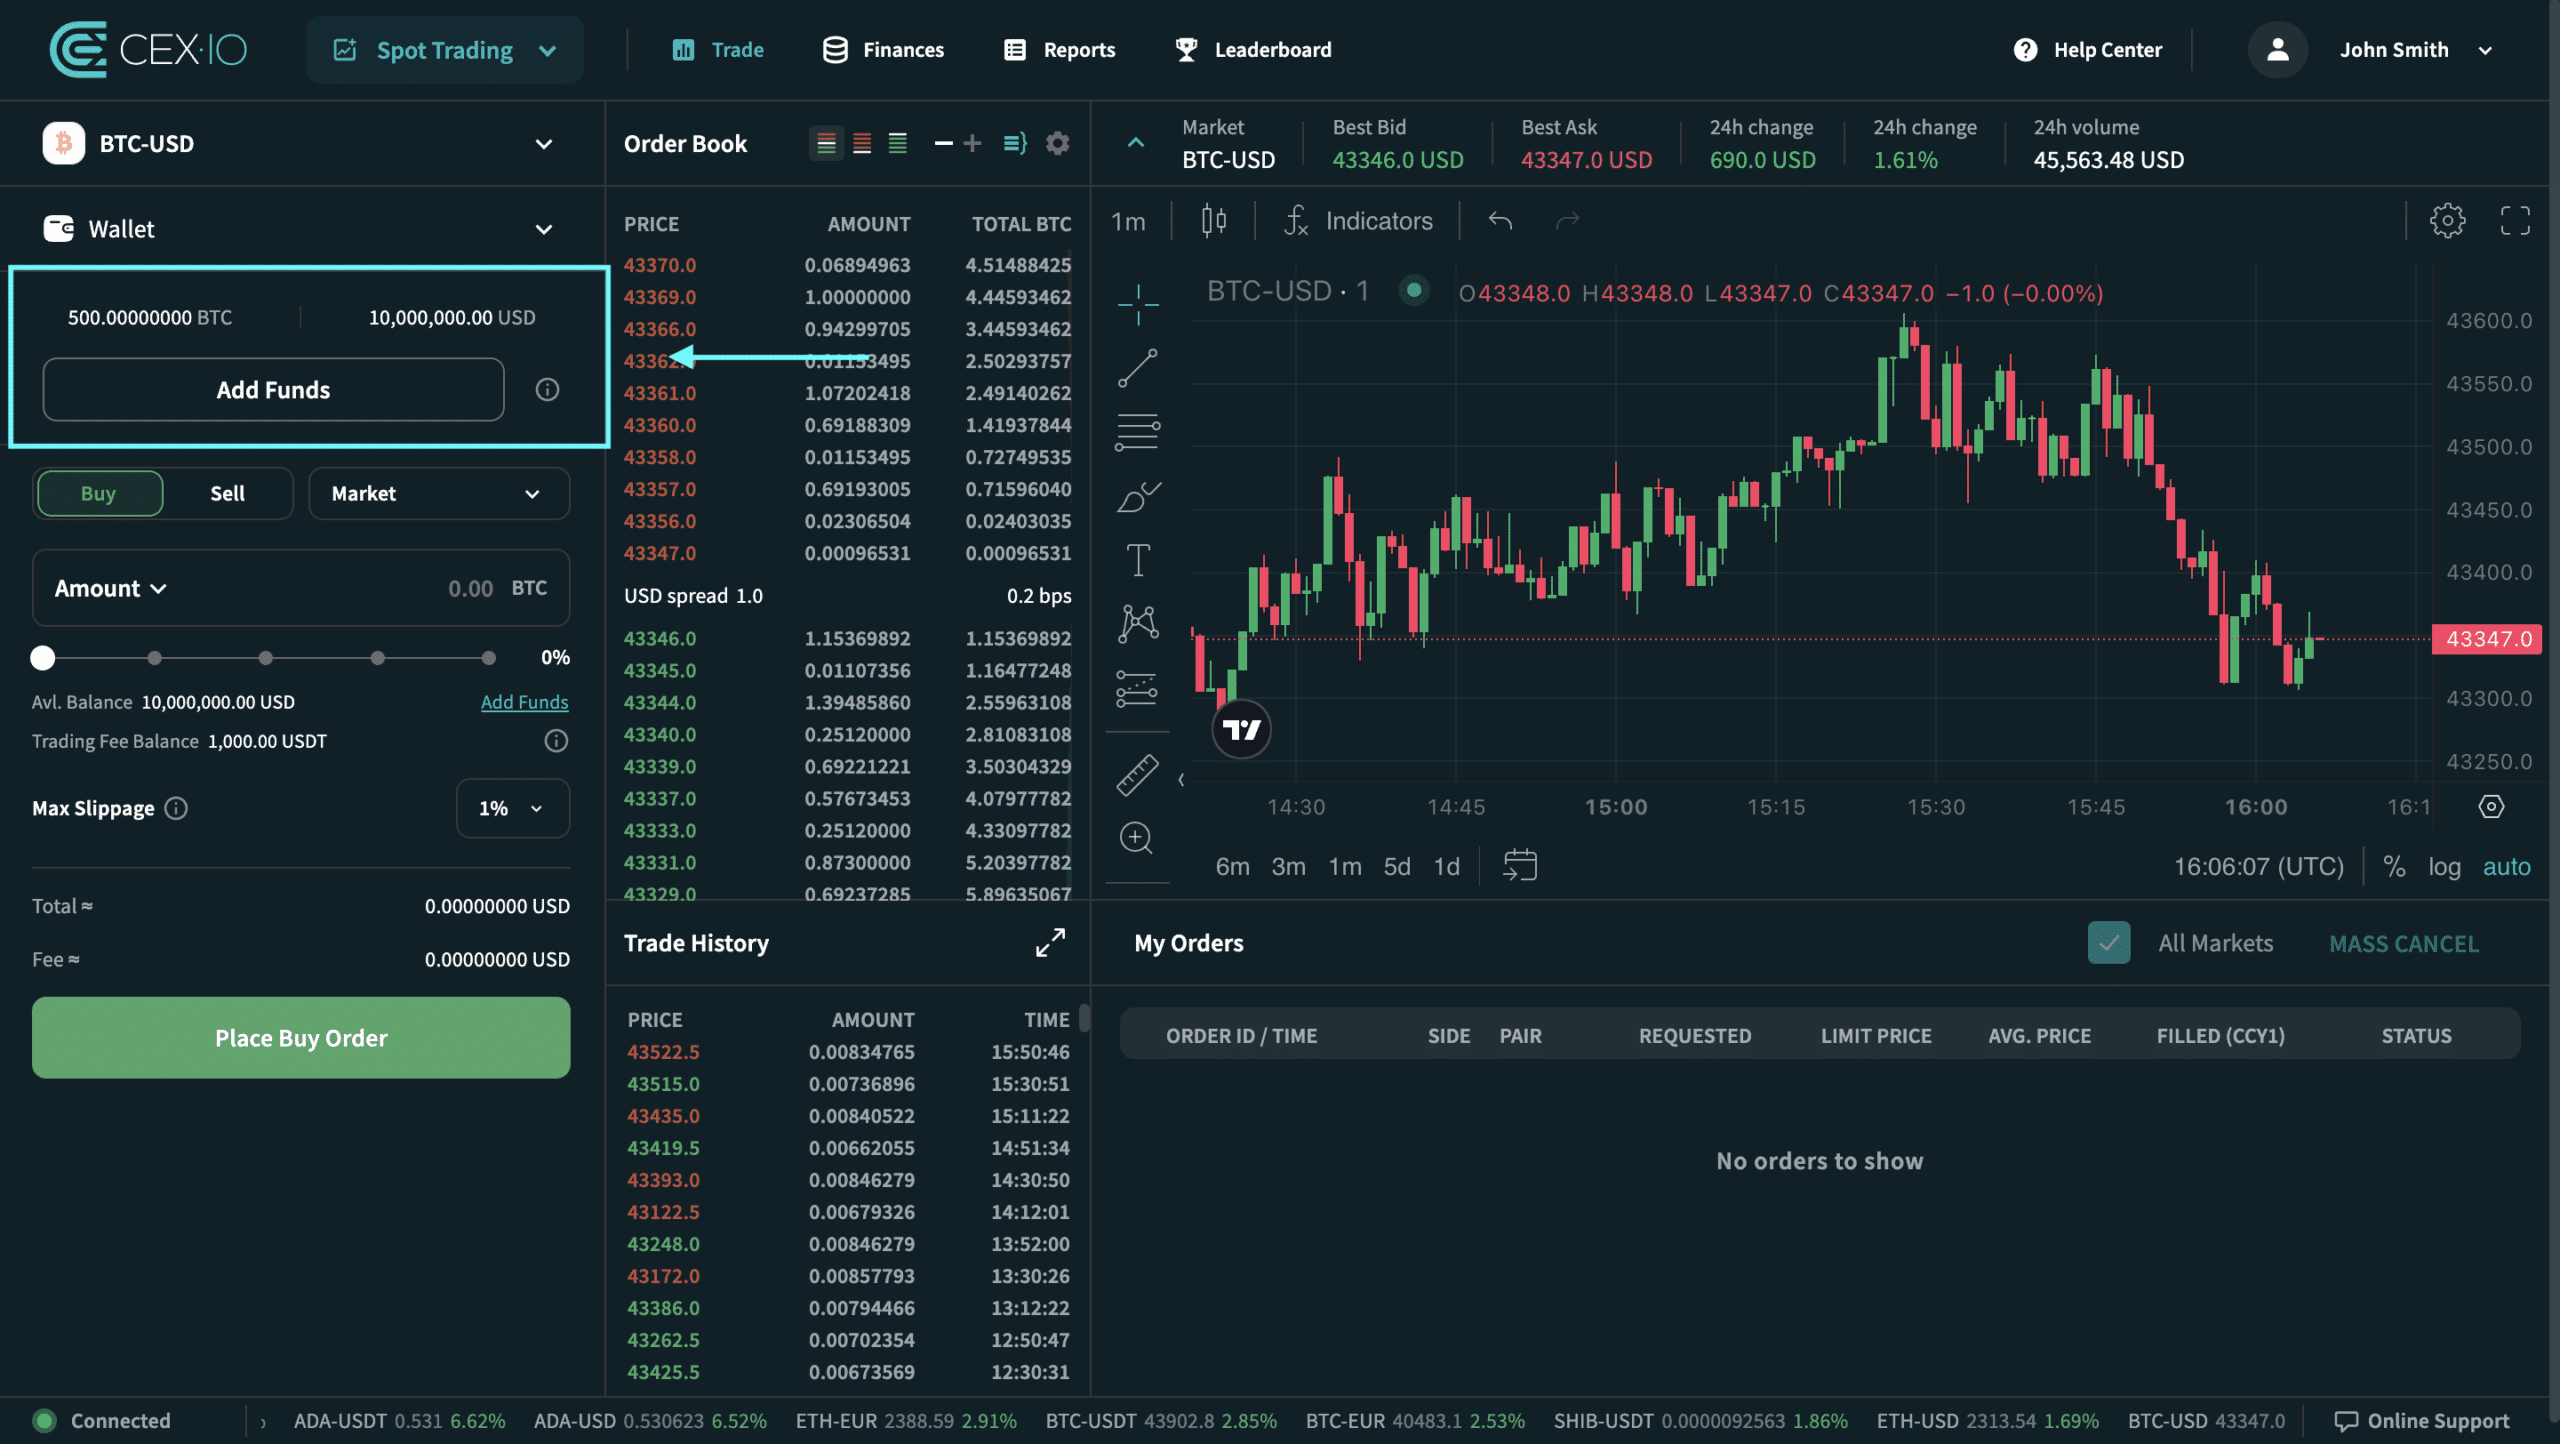Click Add Funds info icon in wallet

(547, 390)
